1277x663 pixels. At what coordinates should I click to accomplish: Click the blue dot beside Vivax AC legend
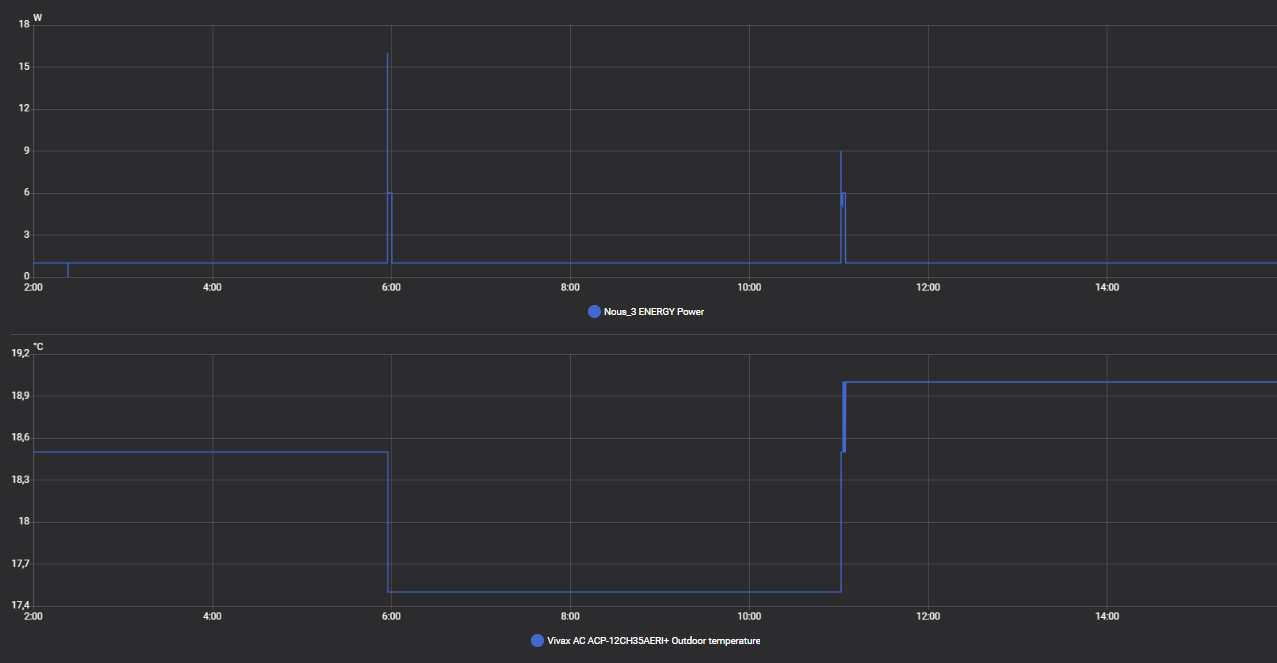click(x=538, y=641)
